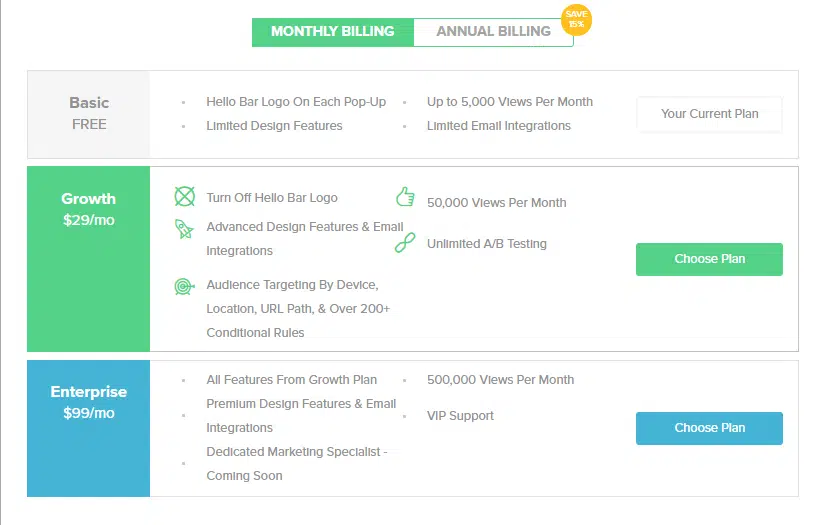Select the Basic FREE plan label
Image resolution: width=823 pixels, height=525 pixels.
89,113
